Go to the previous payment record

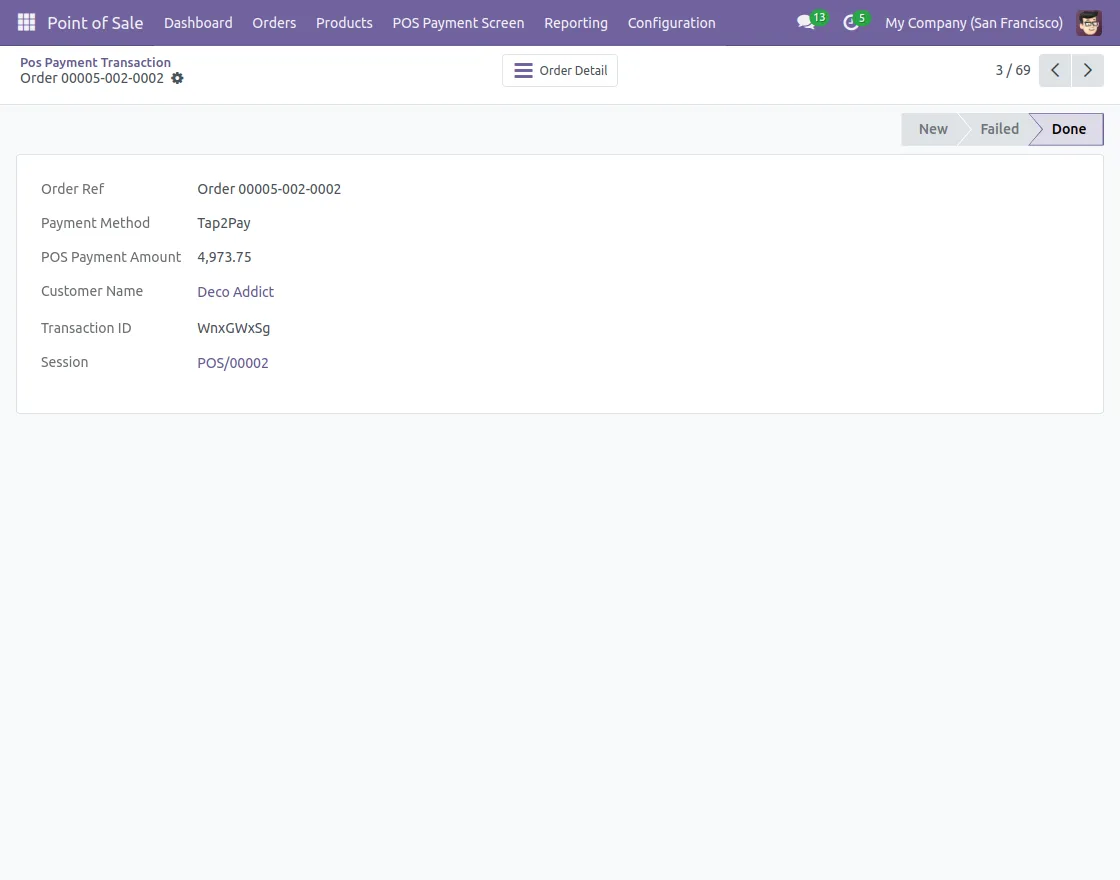coord(1054,70)
